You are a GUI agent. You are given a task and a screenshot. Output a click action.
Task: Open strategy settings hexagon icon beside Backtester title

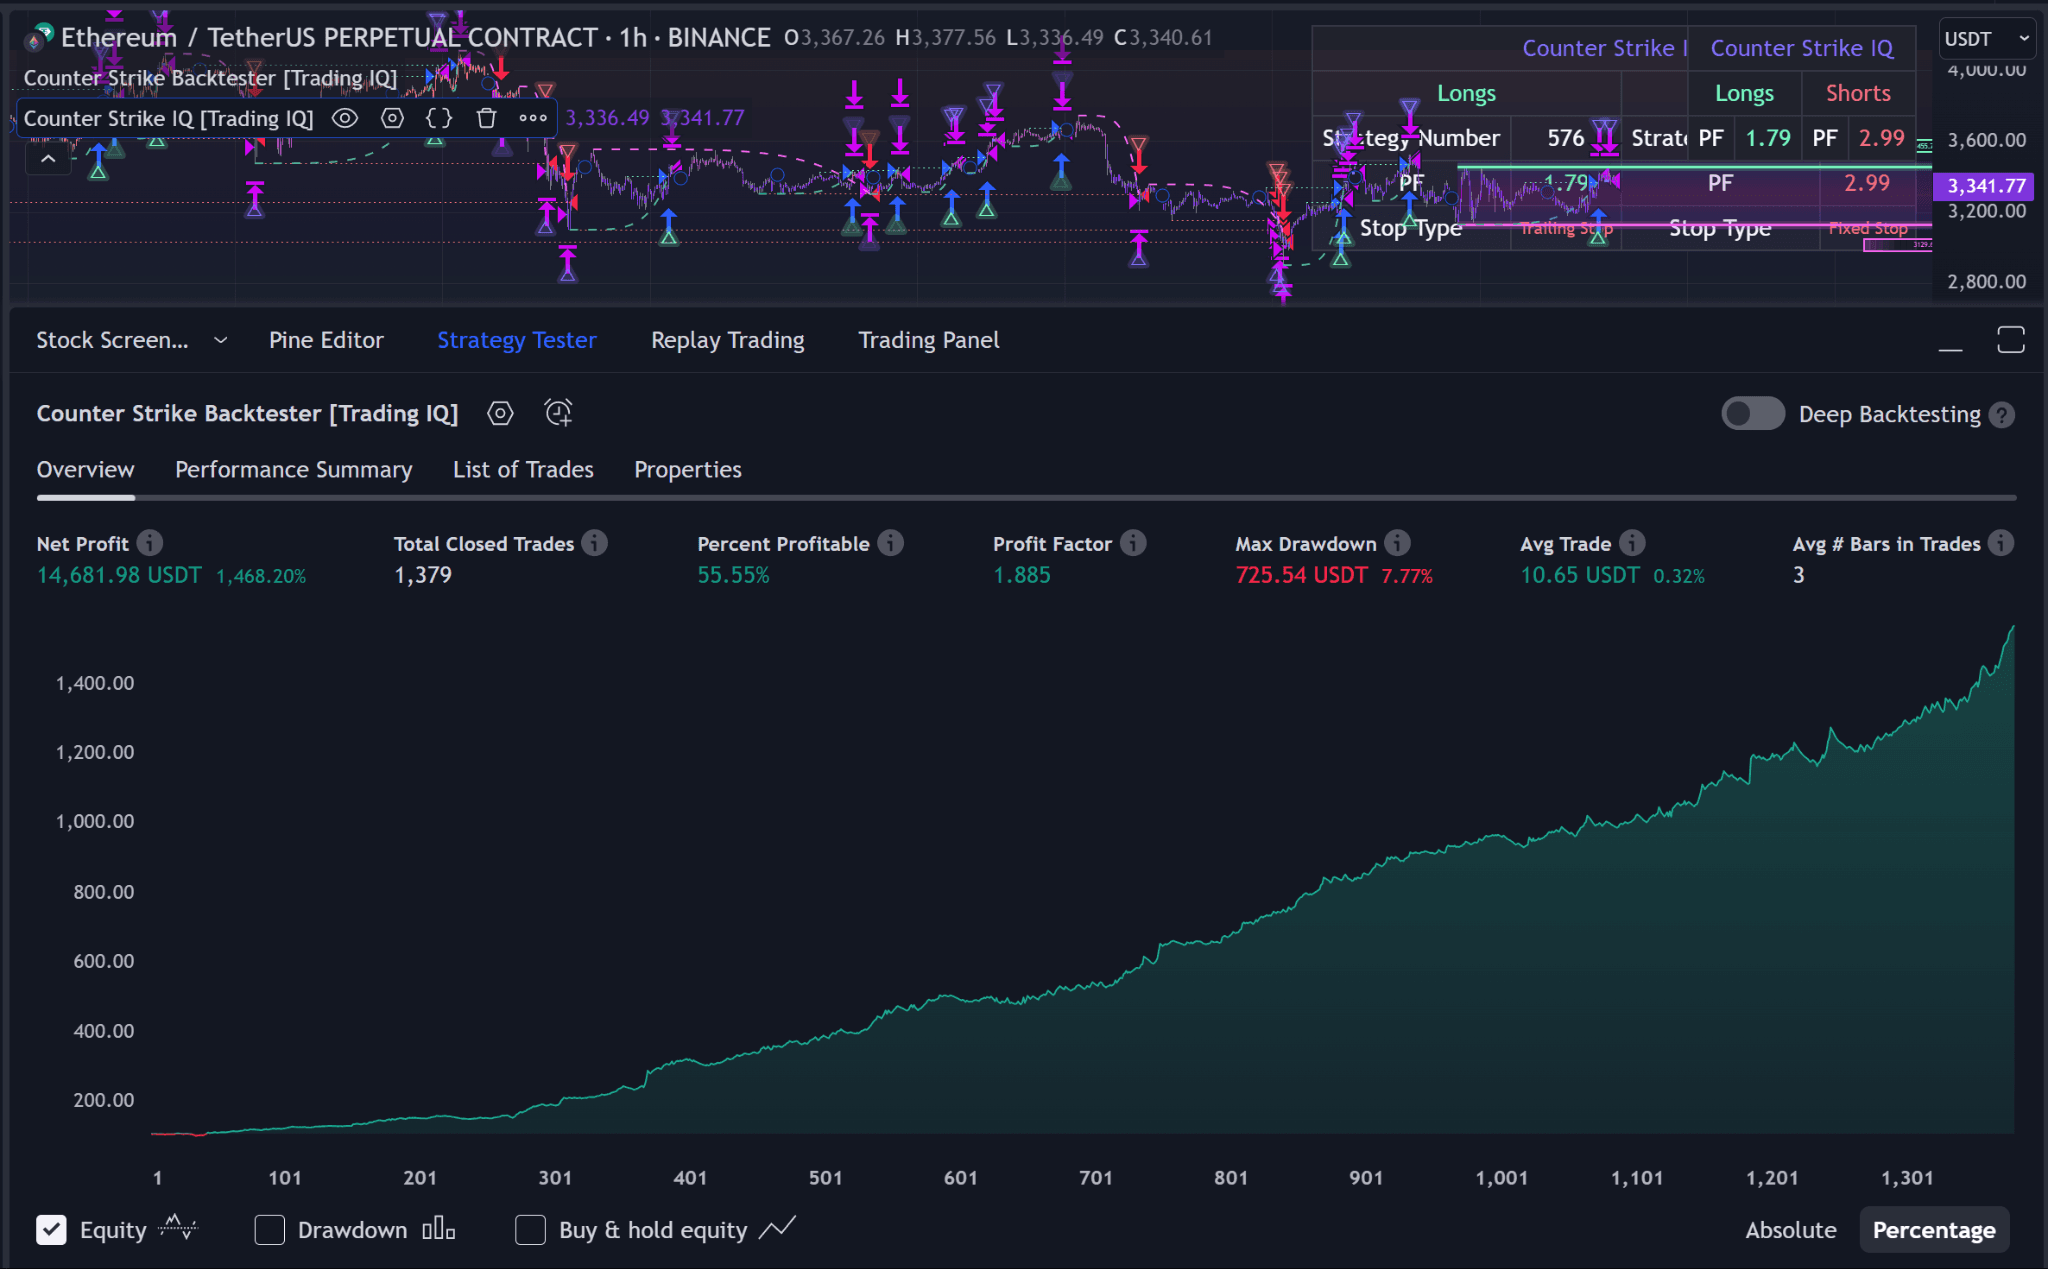(500, 413)
